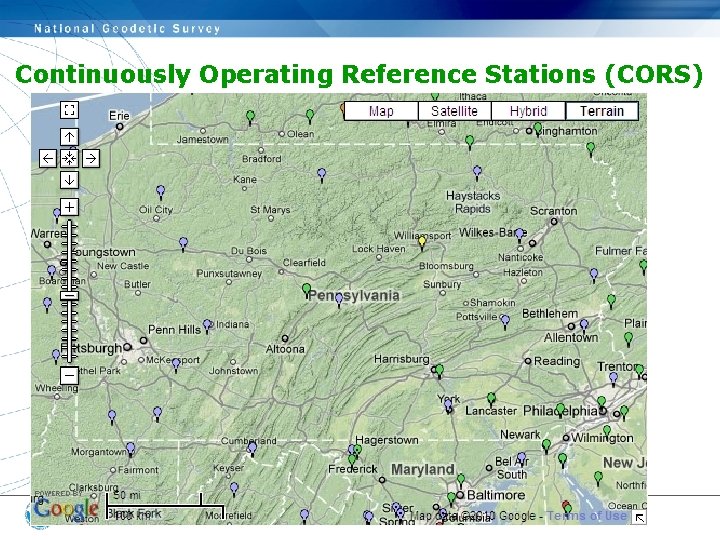Pan the map left with arrow
This screenshot has height=540, width=720.
click(48, 158)
